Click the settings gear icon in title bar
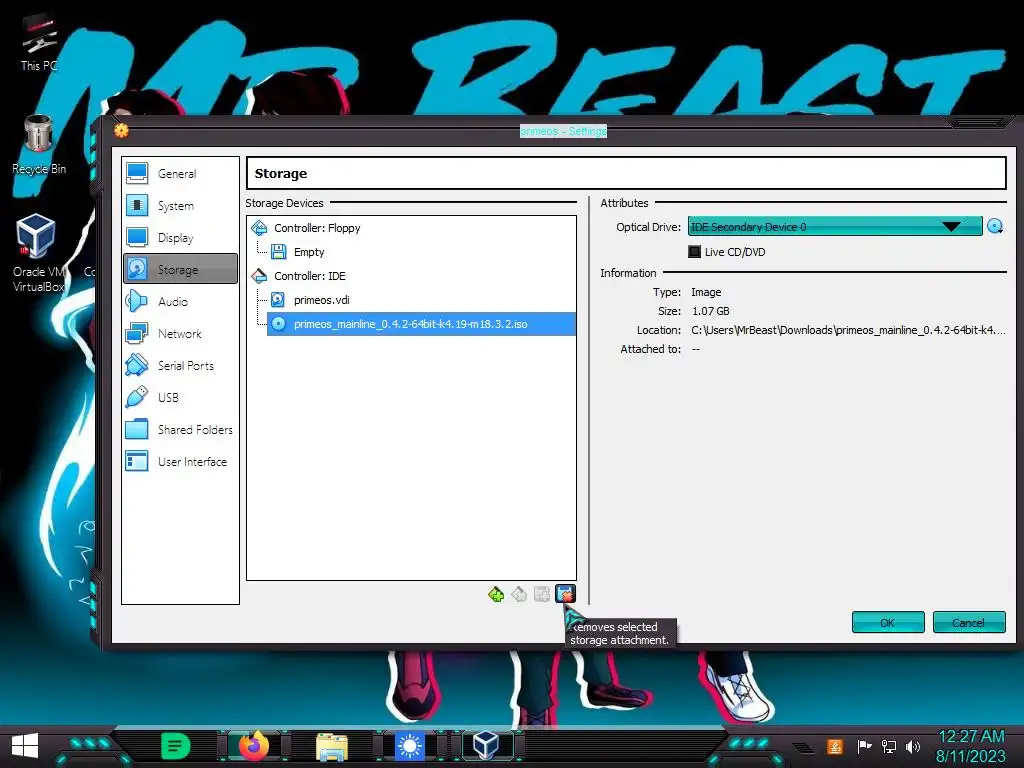The width and height of the screenshot is (1024, 768). point(121,131)
